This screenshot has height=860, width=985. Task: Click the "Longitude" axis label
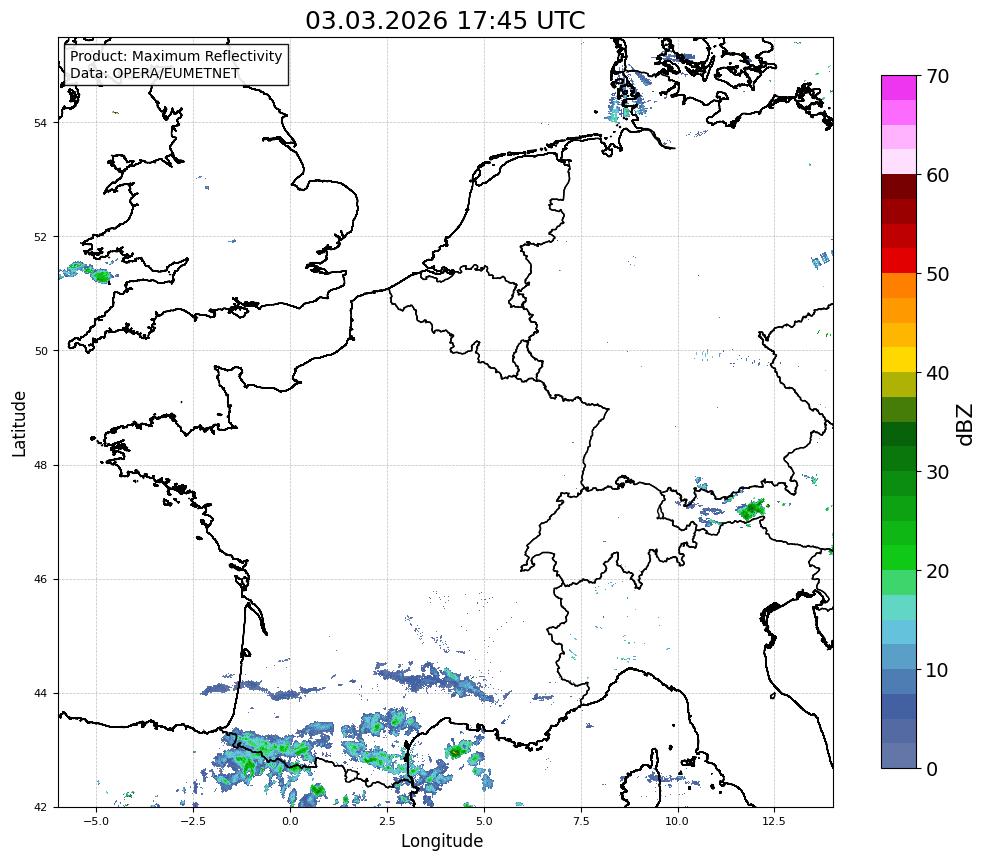(442, 841)
